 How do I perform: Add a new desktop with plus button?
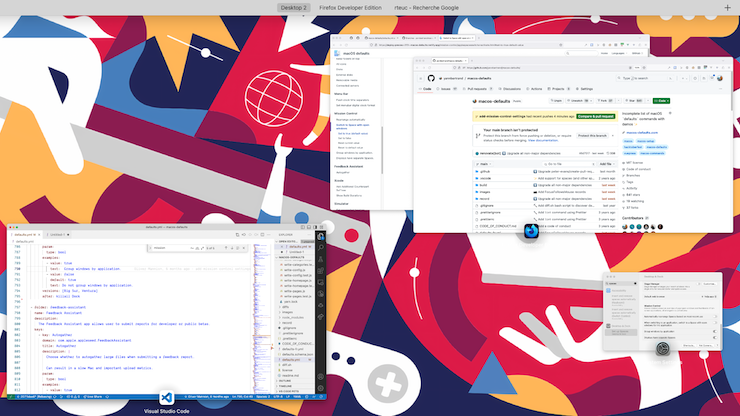pos(727,8)
